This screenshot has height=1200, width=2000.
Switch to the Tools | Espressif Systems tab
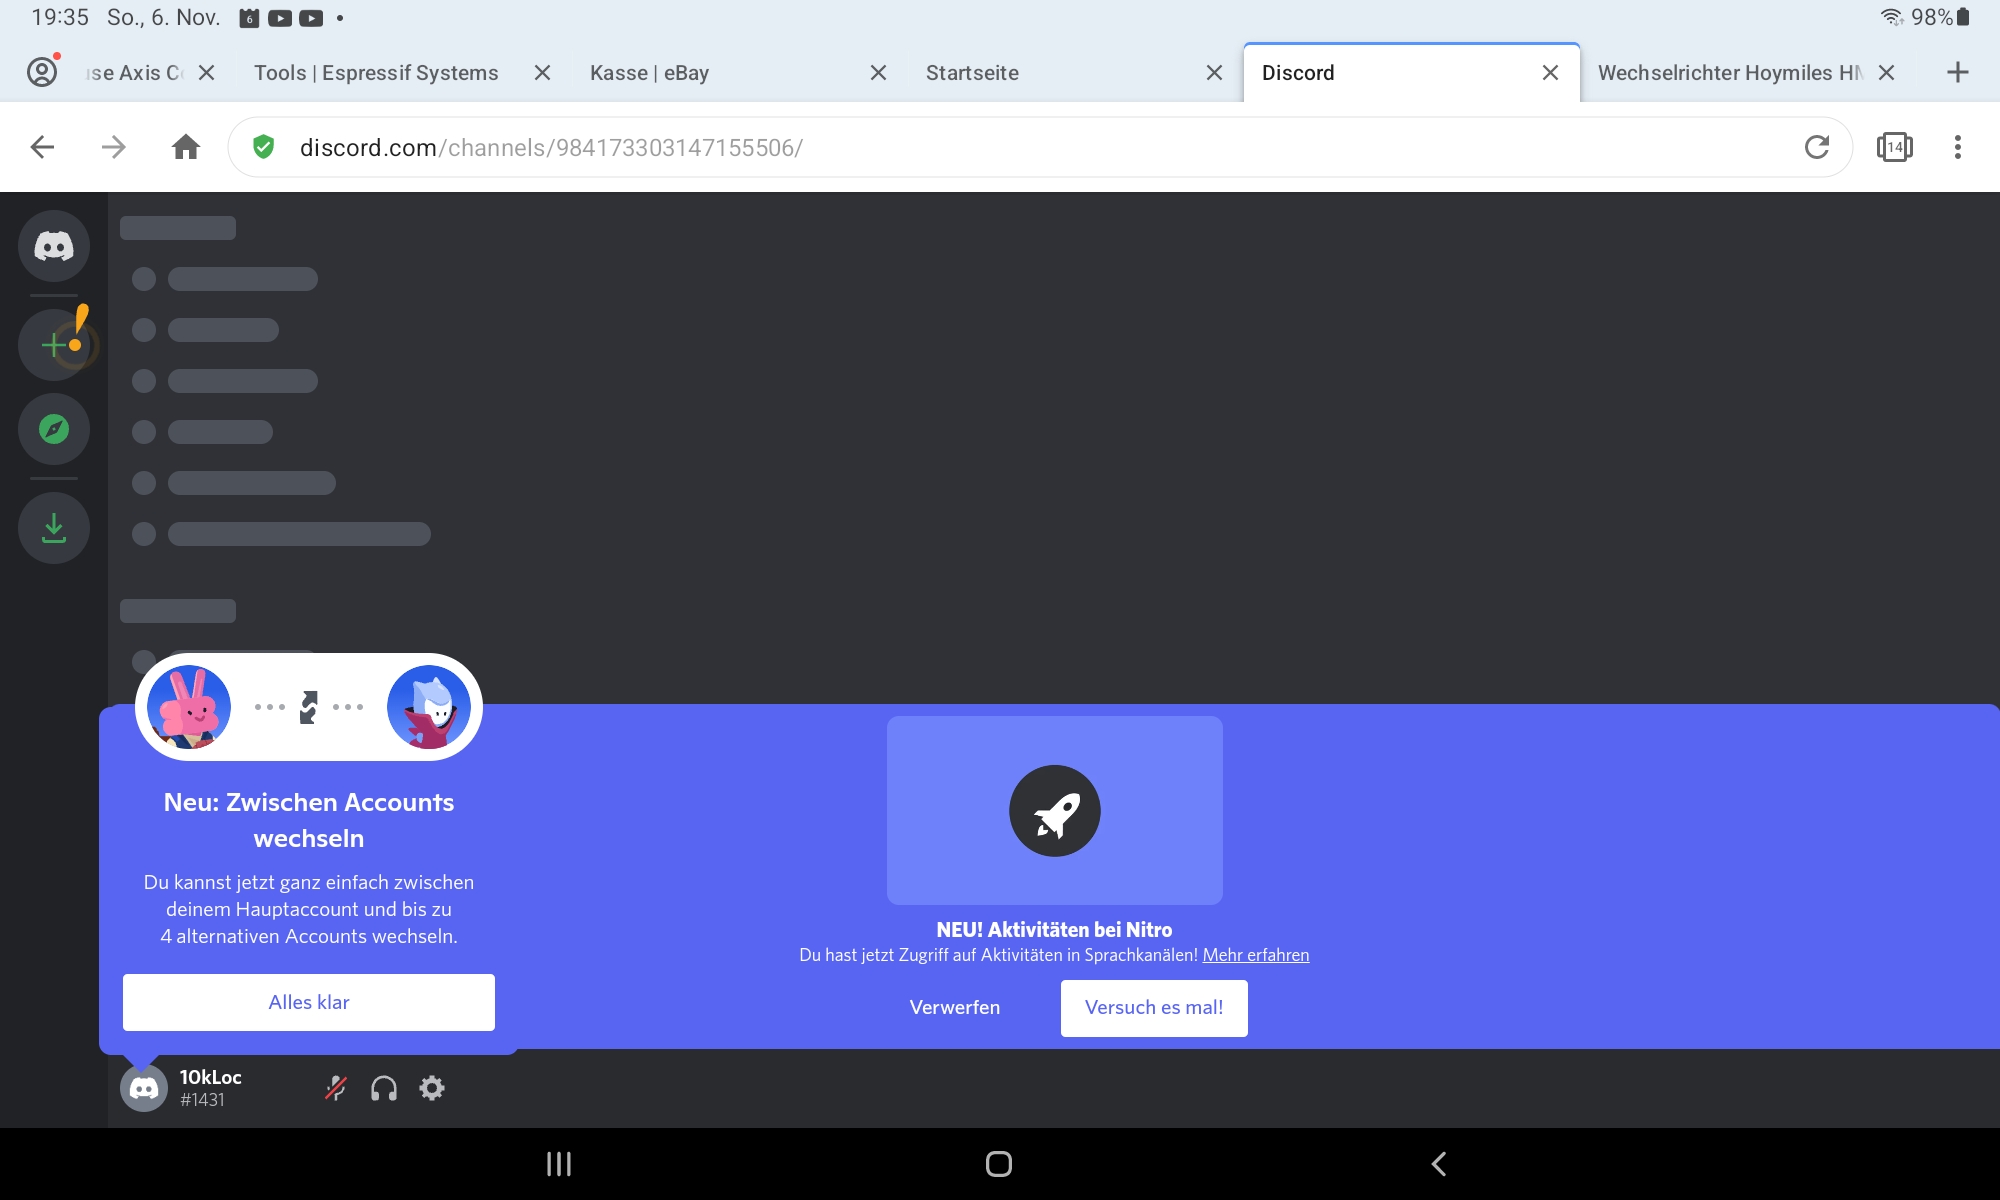tap(376, 73)
